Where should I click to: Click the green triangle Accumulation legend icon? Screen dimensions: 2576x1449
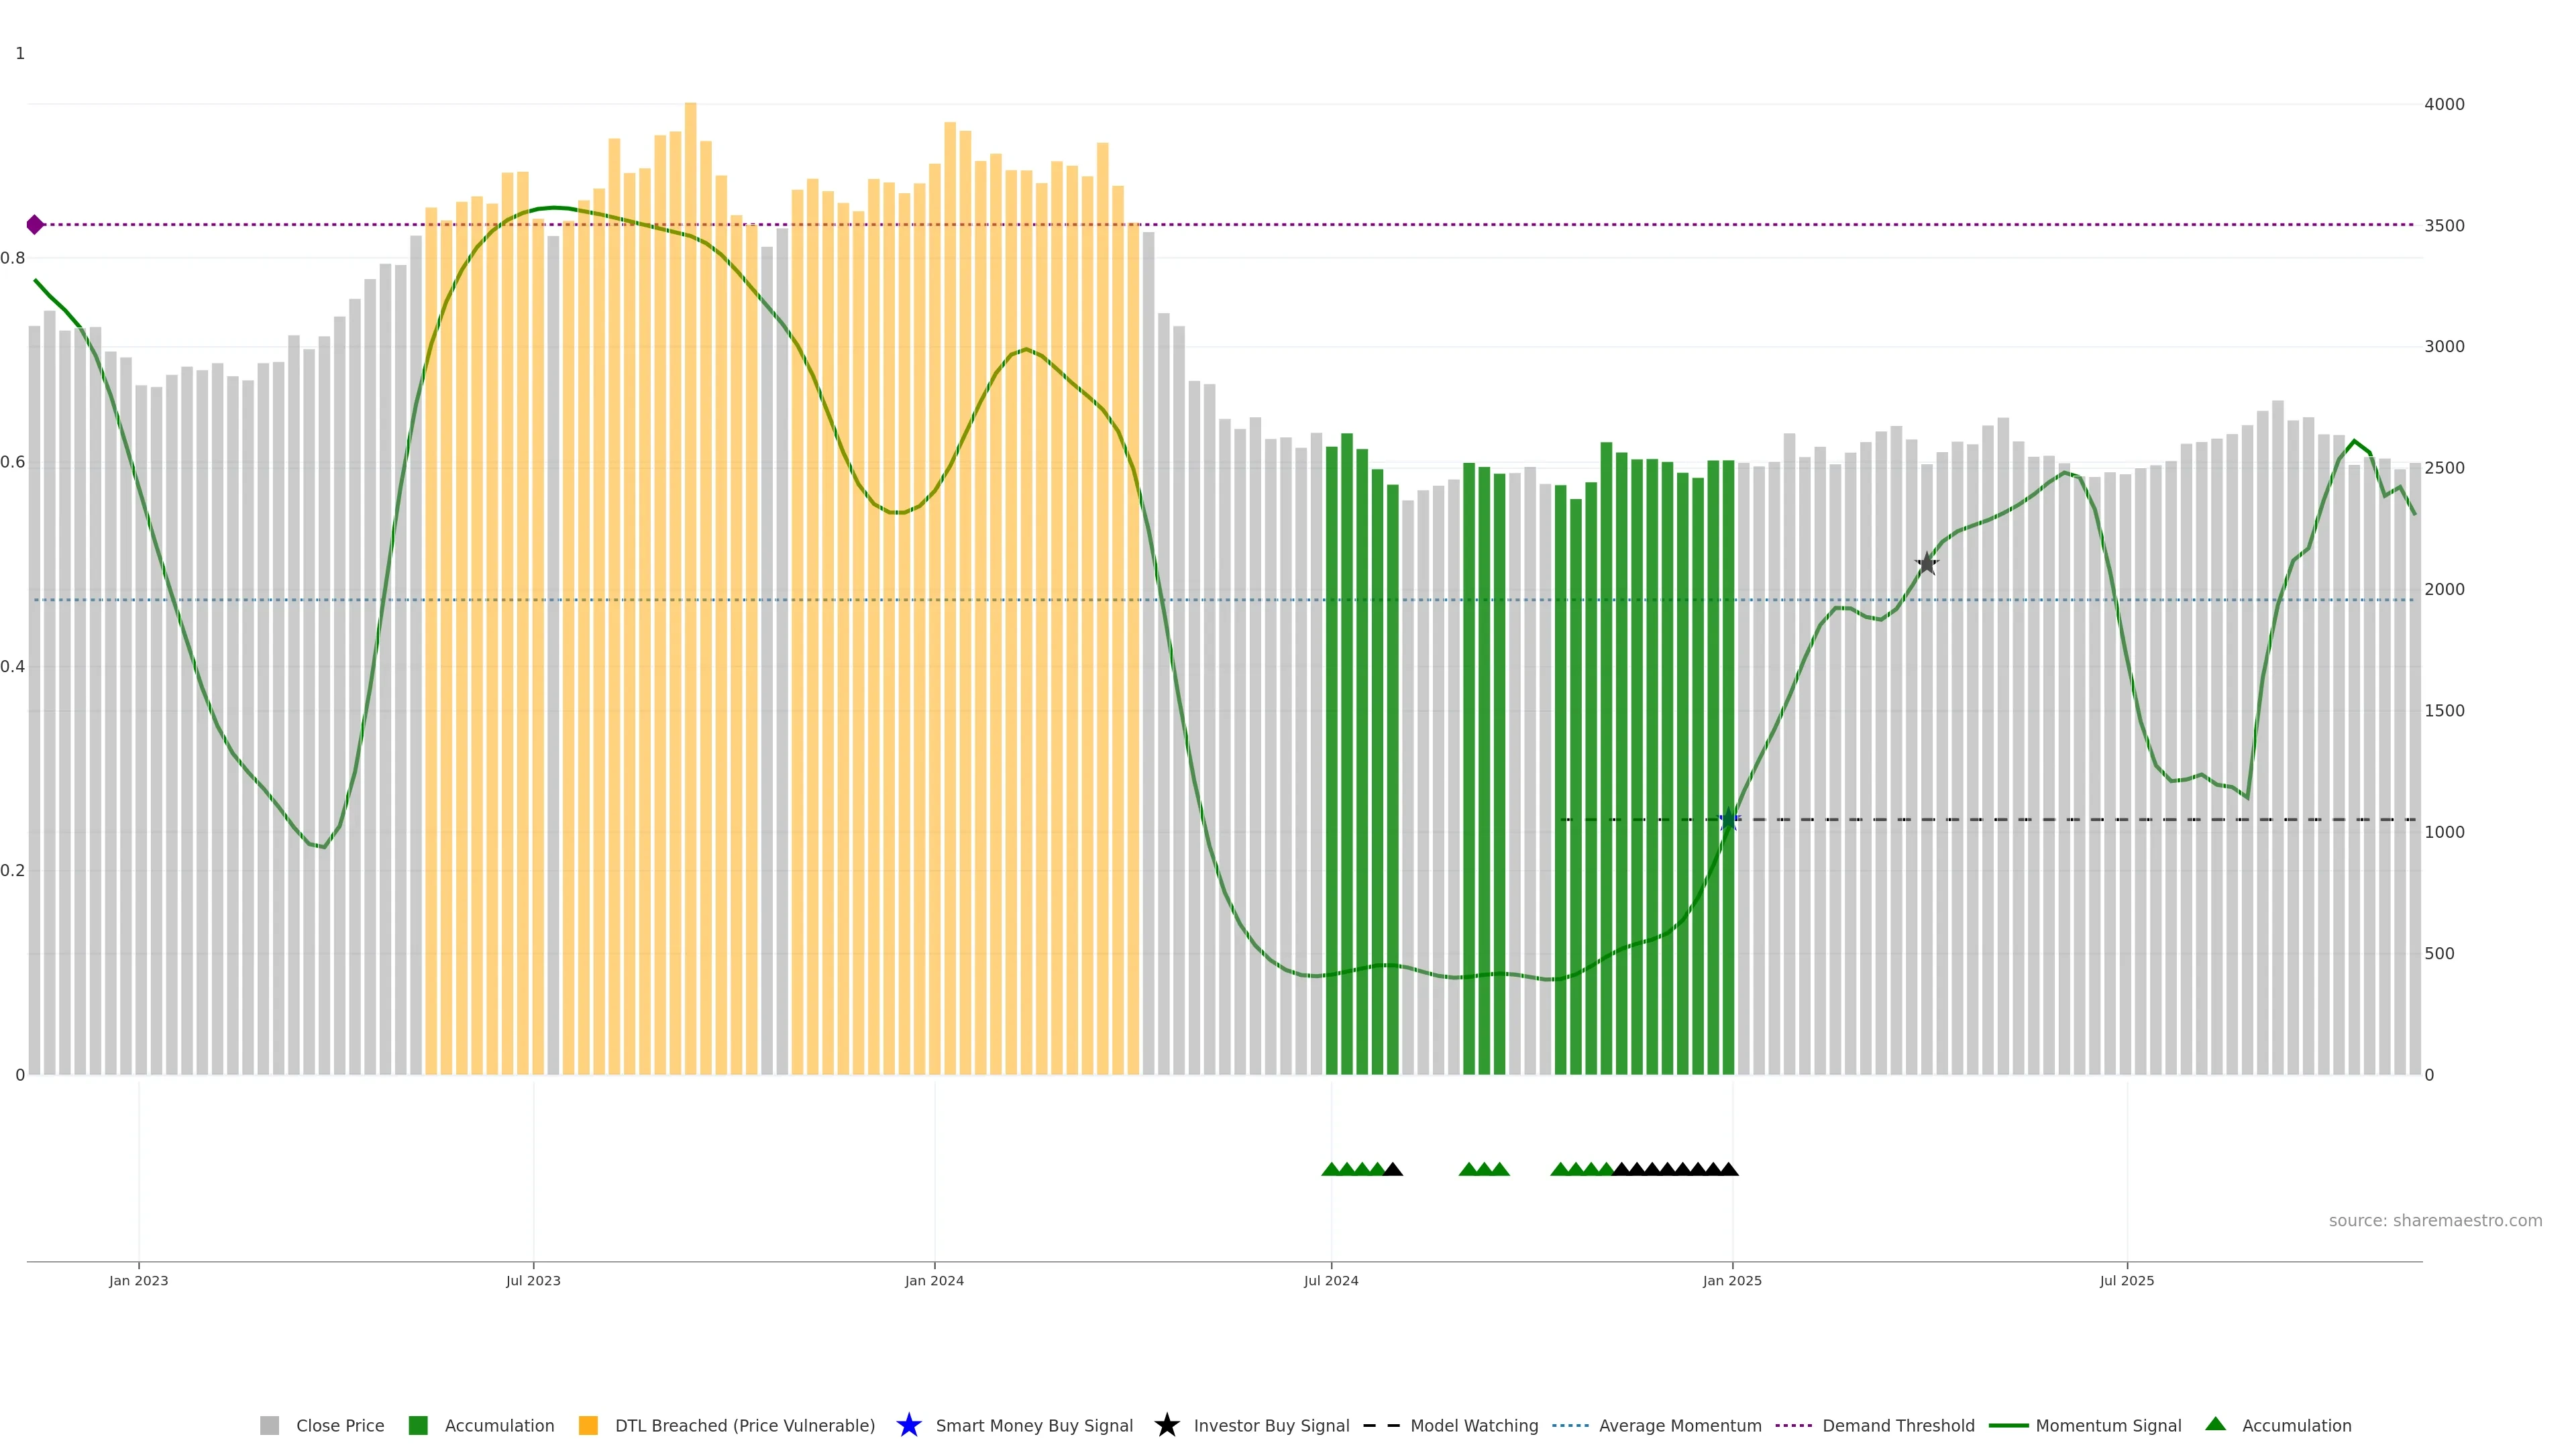point(2215,1424)
